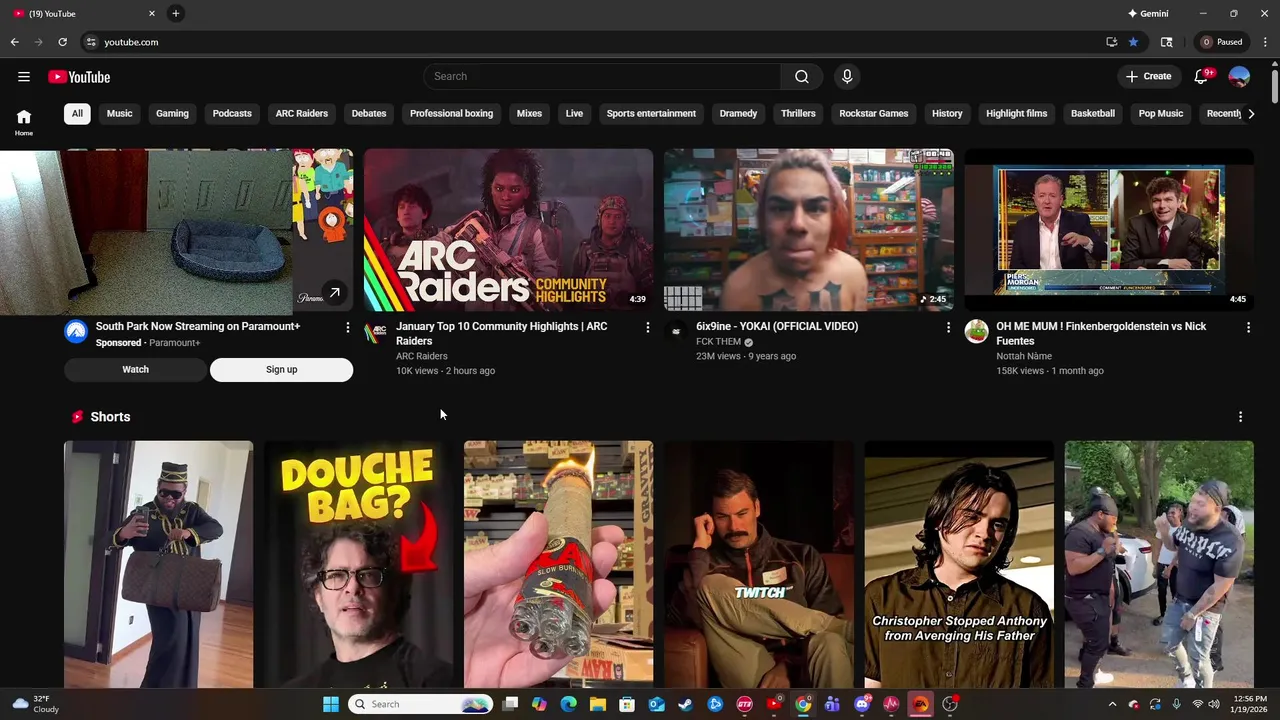This screenshot has width=1280, height=720.
Task: Open ARC Raiders channel avatar
Action: tap(376, 332)
